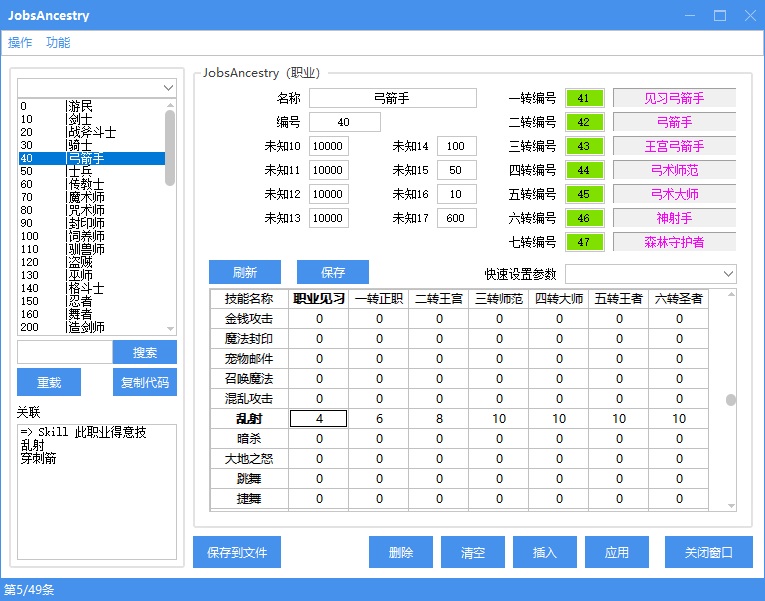Click the 乱射 职业见习 cell
The image size is (765, 601).
[x=319, y=419]
